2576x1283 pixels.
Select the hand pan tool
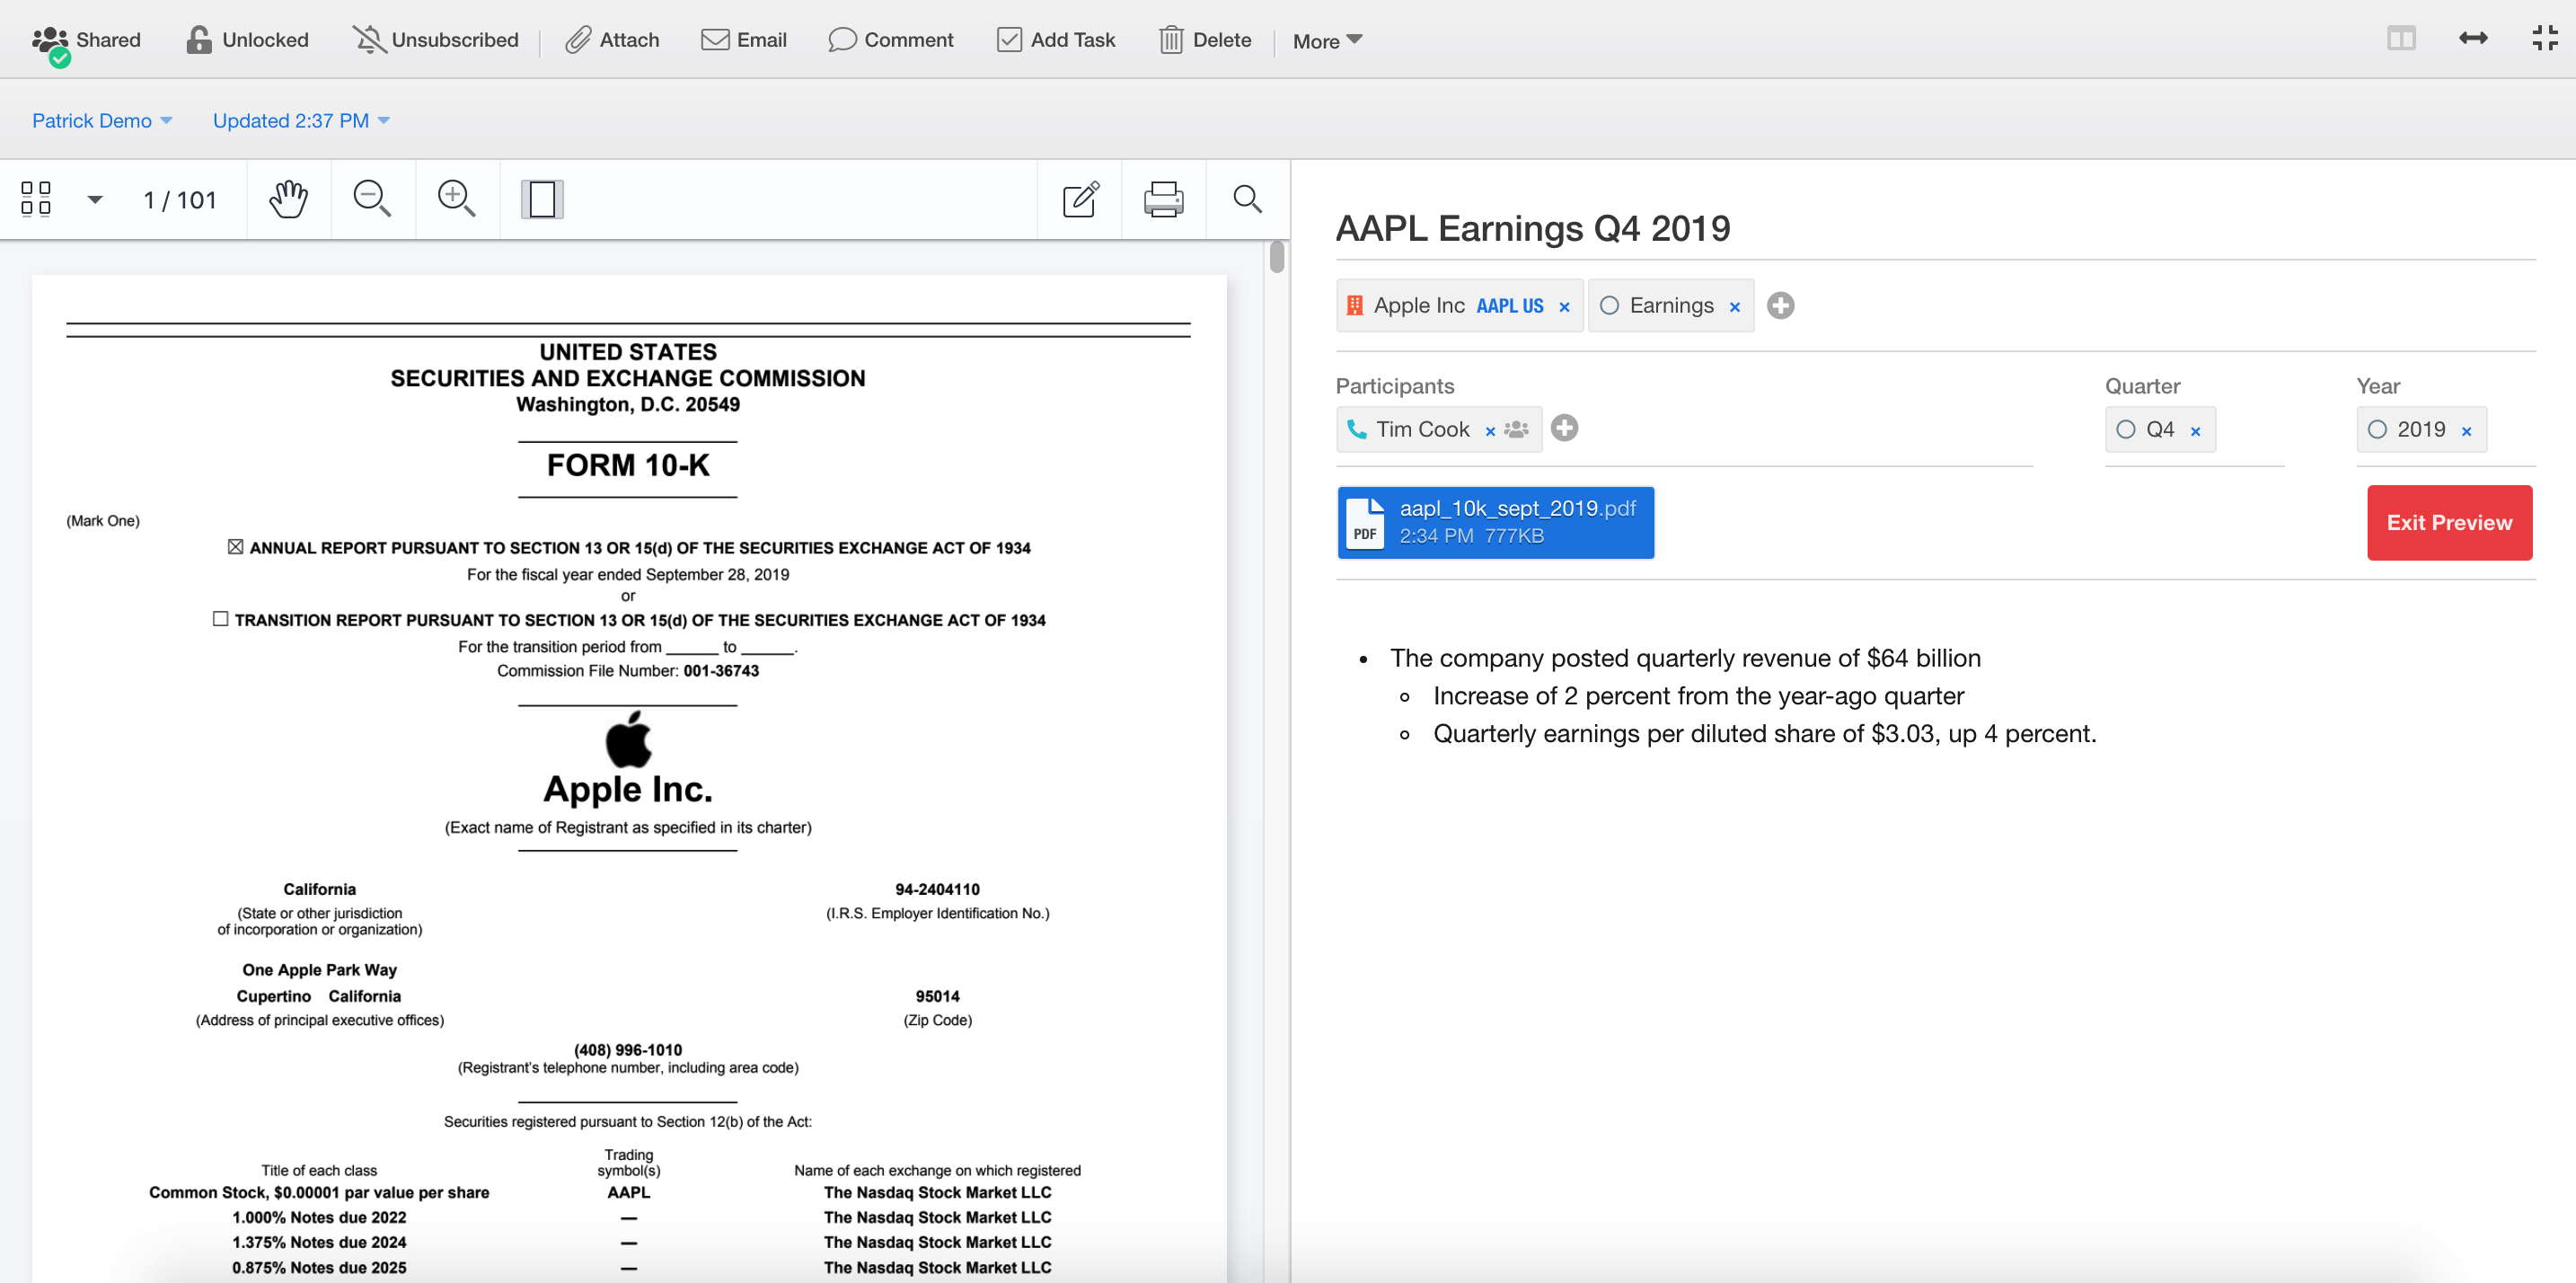pos(288,199)
